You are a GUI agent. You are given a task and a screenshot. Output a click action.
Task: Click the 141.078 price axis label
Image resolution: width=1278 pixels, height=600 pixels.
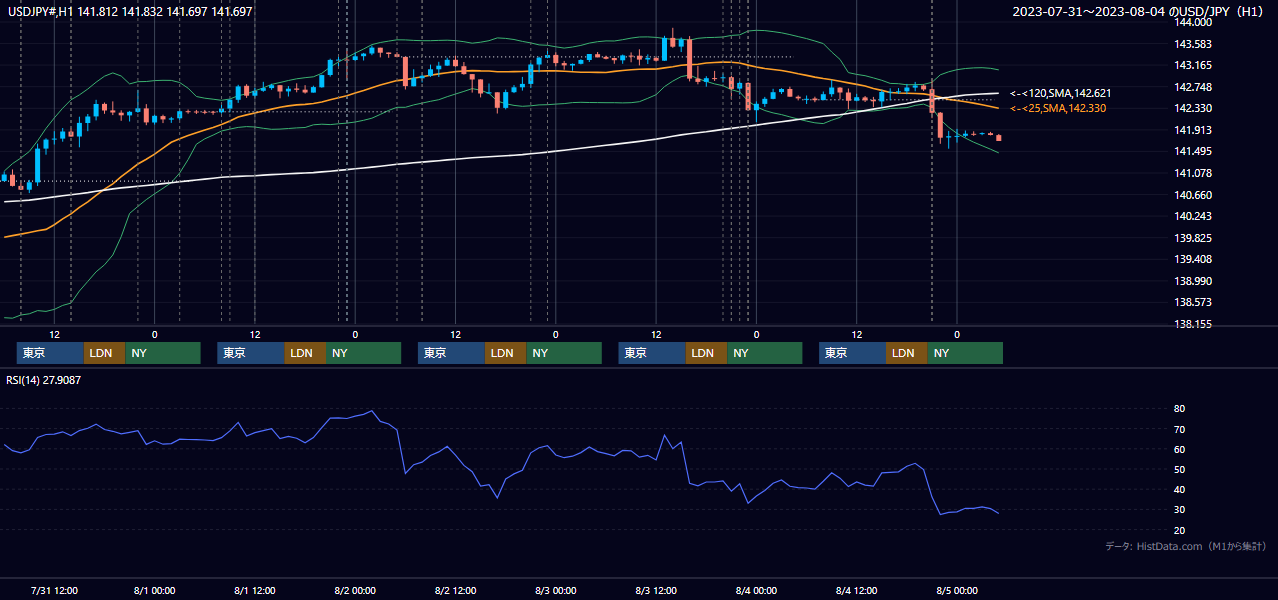[1193, 173]
